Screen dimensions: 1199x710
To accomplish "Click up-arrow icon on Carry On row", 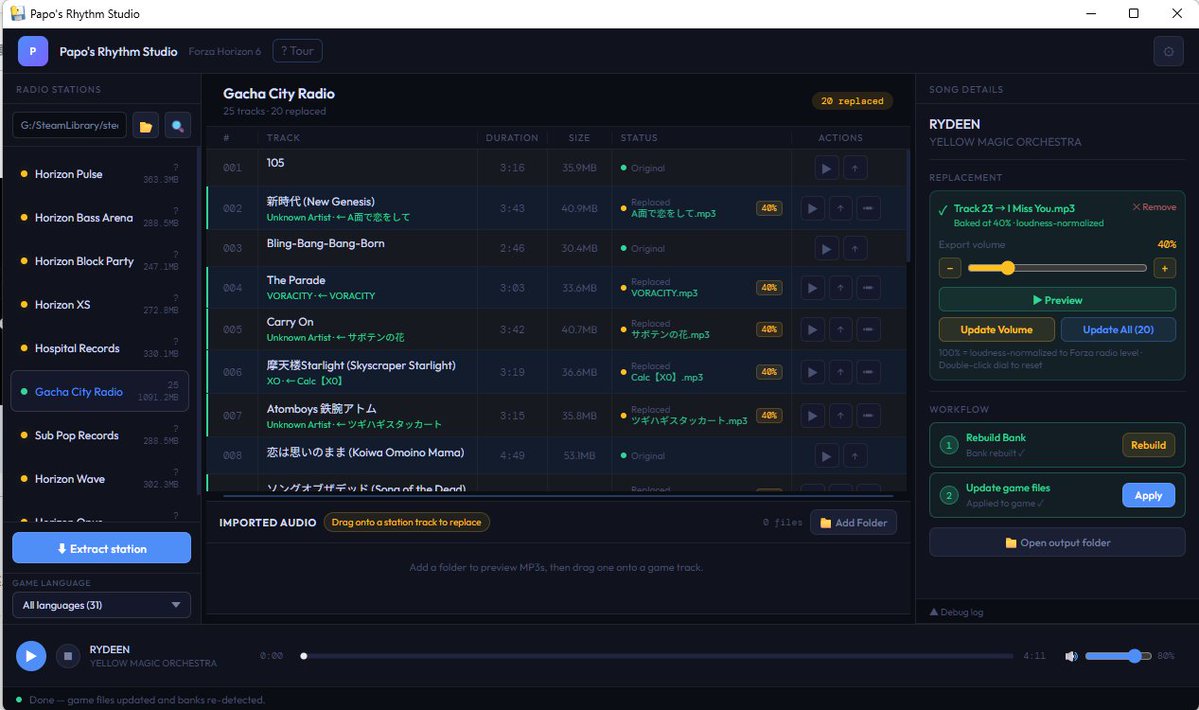I will click(x=840, y=329).
